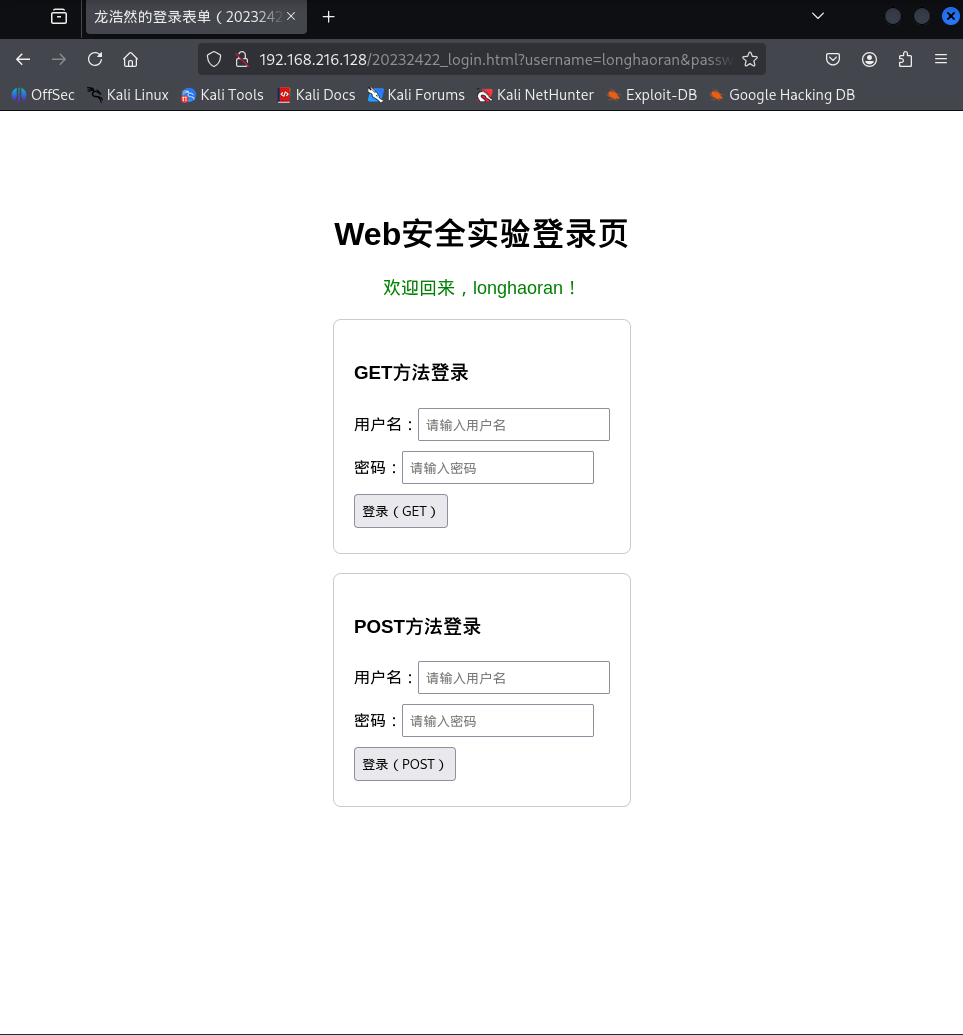Open the Kali Linux bookmark
963x1035 pixels.
click(x=128, y=95)
